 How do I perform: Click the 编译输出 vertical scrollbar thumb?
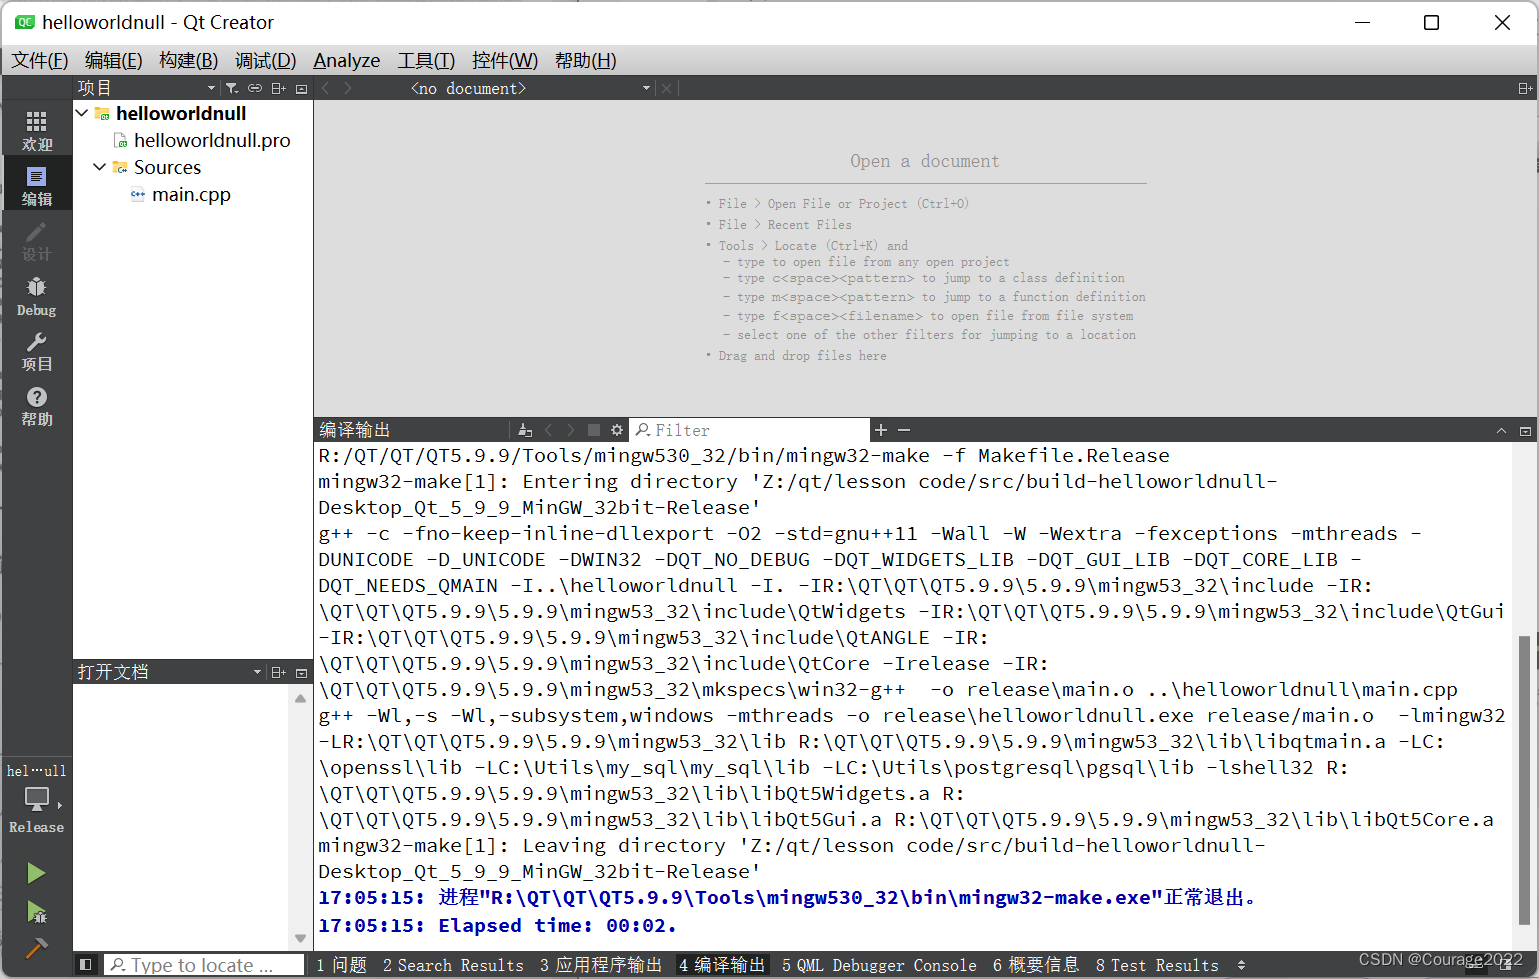1524,780
